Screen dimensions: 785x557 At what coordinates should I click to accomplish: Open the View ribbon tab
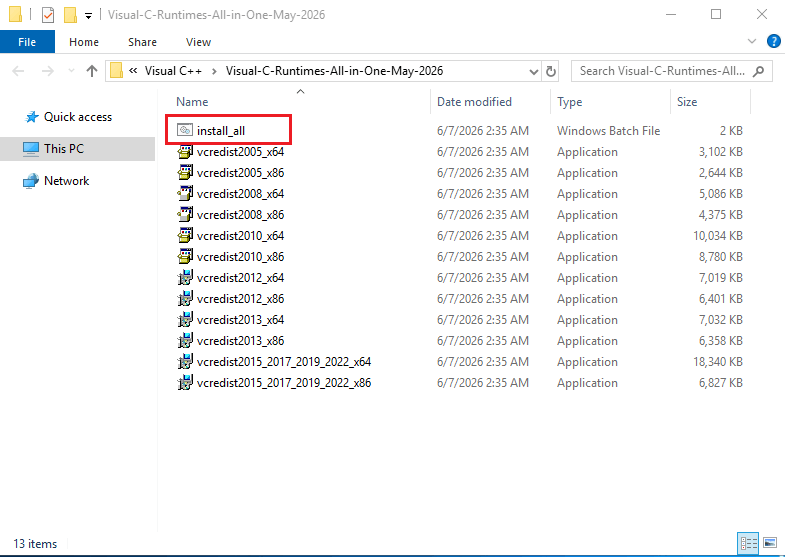pos(198,42)
